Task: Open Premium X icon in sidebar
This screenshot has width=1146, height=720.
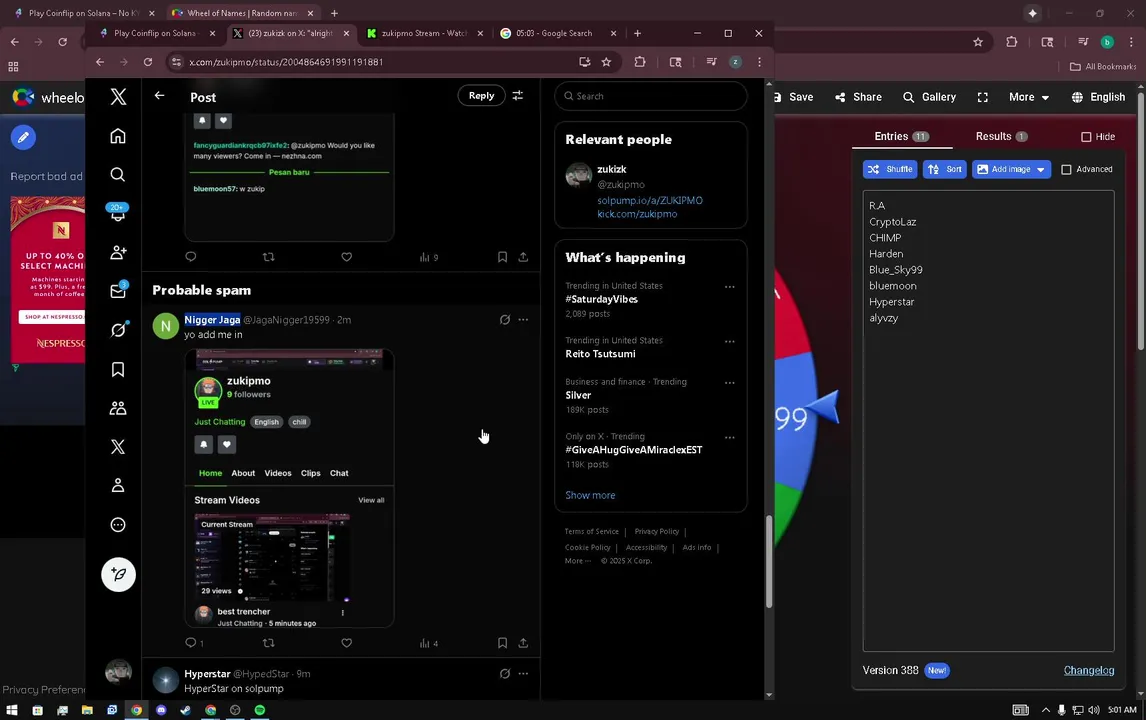Action: point(118,447)
